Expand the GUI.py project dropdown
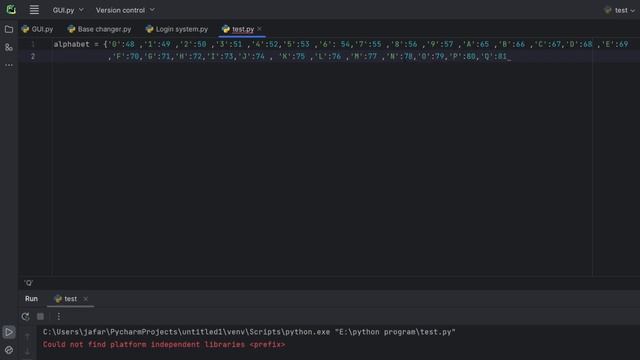This screenshot has height=360, width=640. 68,10
